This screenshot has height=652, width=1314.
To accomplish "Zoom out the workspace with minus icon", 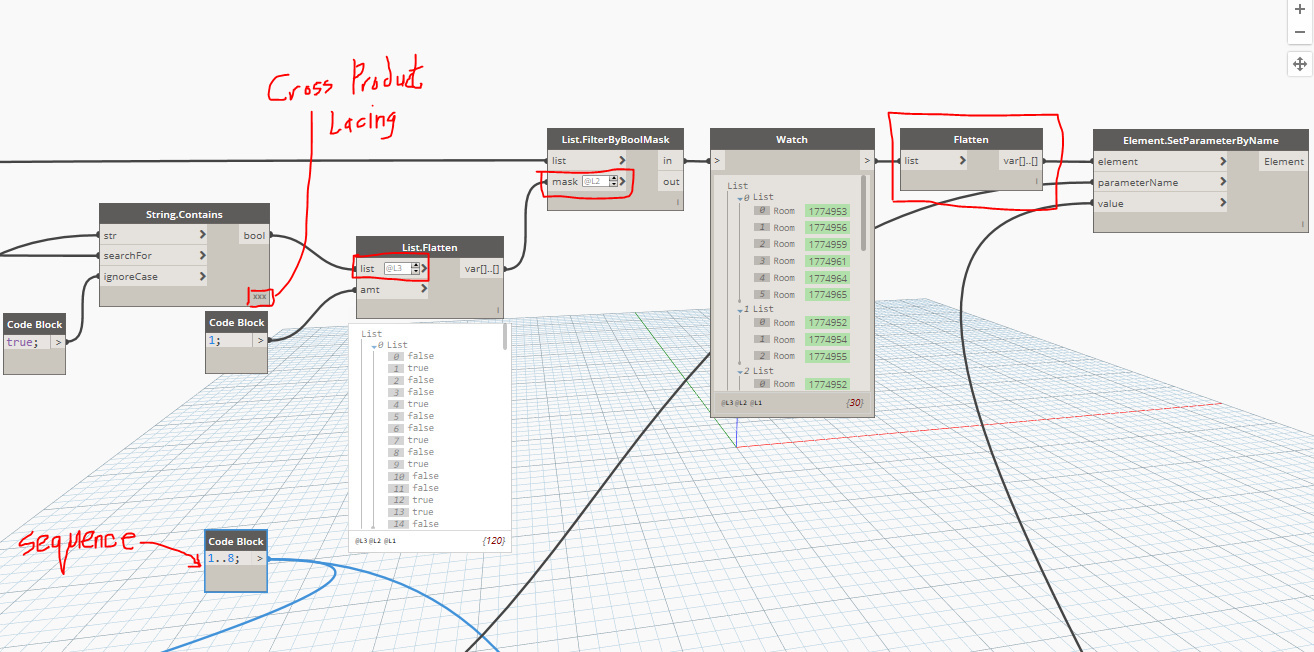I will tap(1300, 32).
